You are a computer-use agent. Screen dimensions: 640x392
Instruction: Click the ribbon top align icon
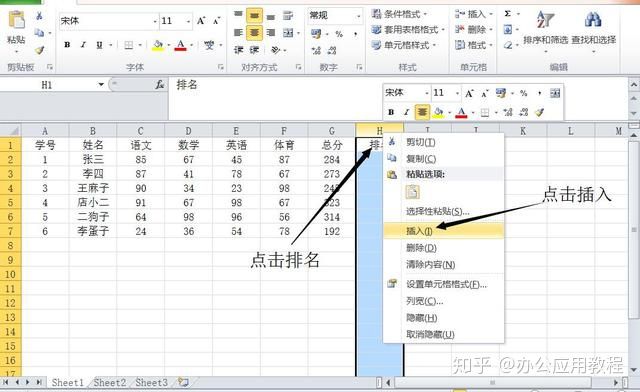[238, 16]
